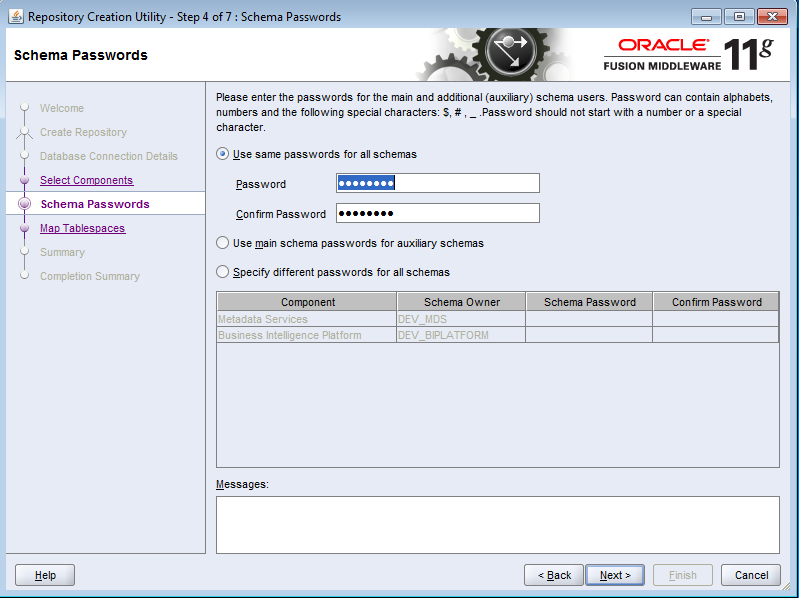Click the Select Components step bullet icon
799x598 pixels.
click(x=24, y=180)
